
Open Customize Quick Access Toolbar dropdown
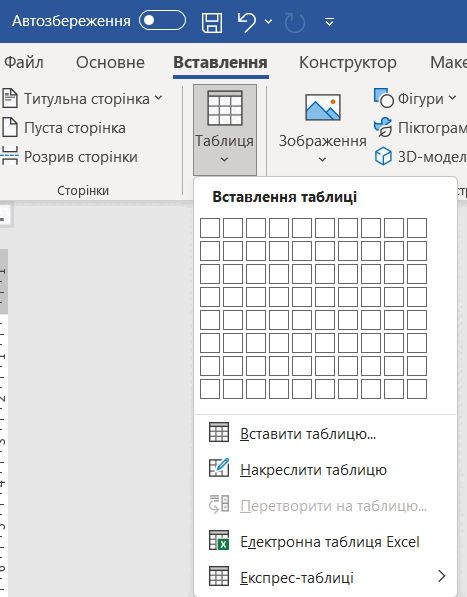click(x=330, y=22)
